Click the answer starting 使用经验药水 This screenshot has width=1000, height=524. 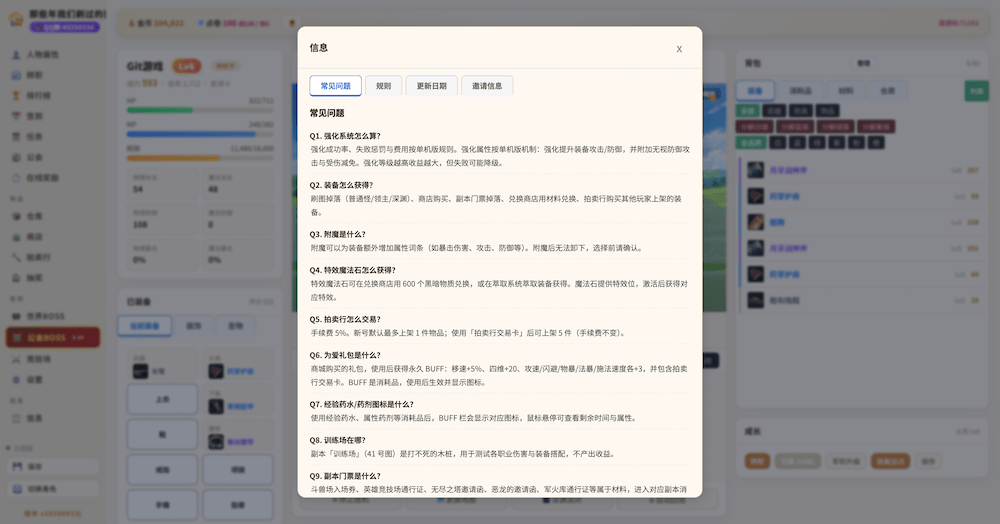pos(473,418)
